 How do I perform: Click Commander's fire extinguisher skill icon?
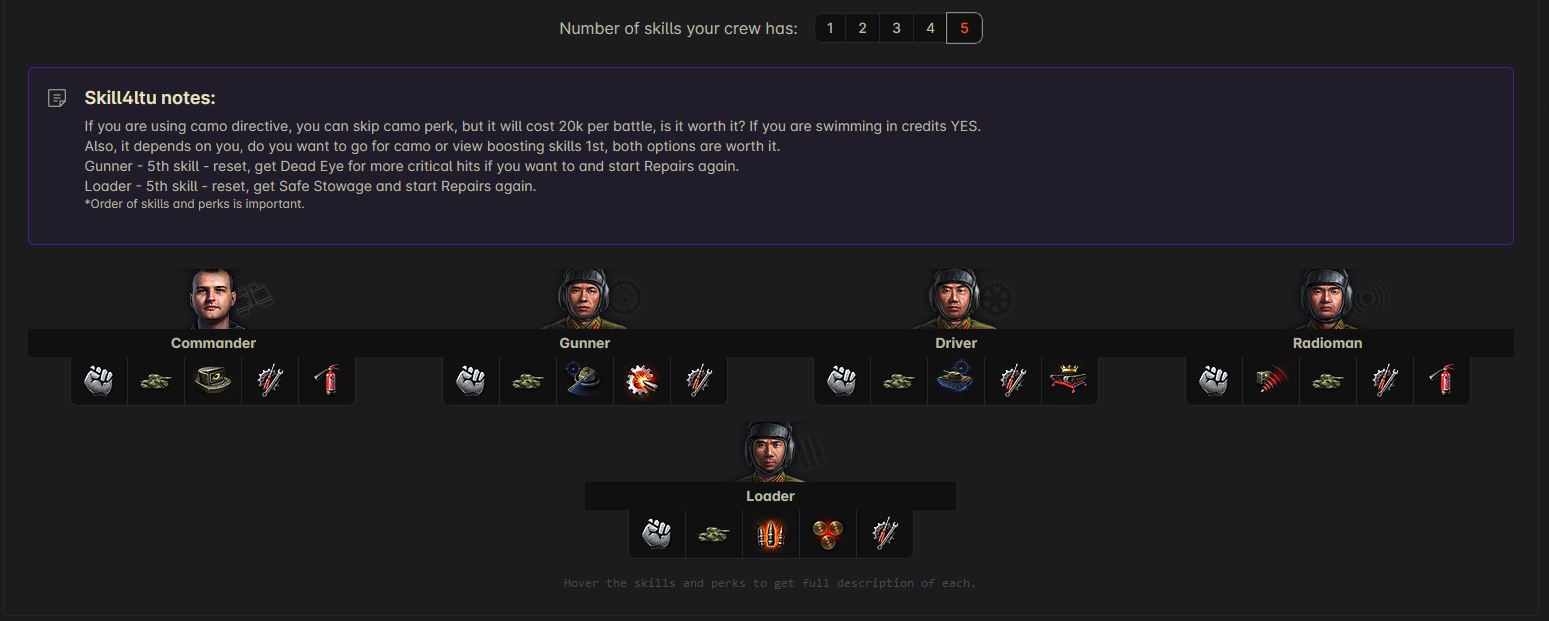point(327,380)
